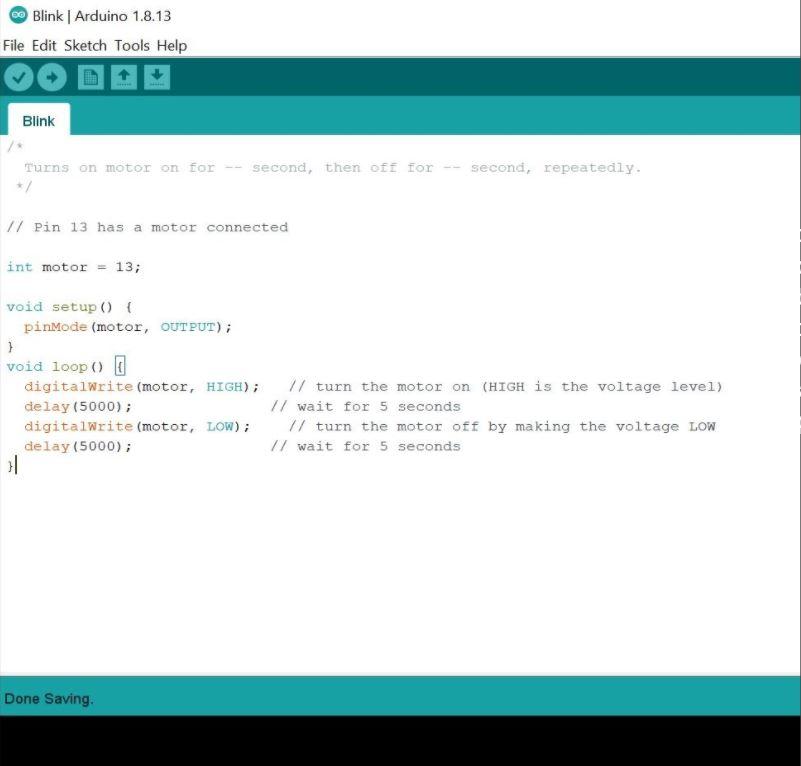Open the Tools menu
This screenshot has width=801, height=766.
tap(131, 45)
